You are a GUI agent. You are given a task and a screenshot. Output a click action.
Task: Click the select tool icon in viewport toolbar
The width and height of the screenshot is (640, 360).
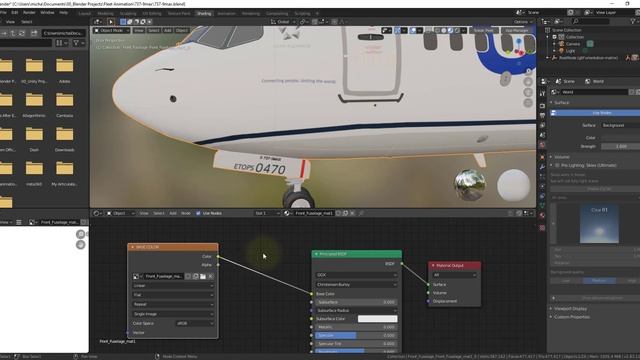pos(111,22)
